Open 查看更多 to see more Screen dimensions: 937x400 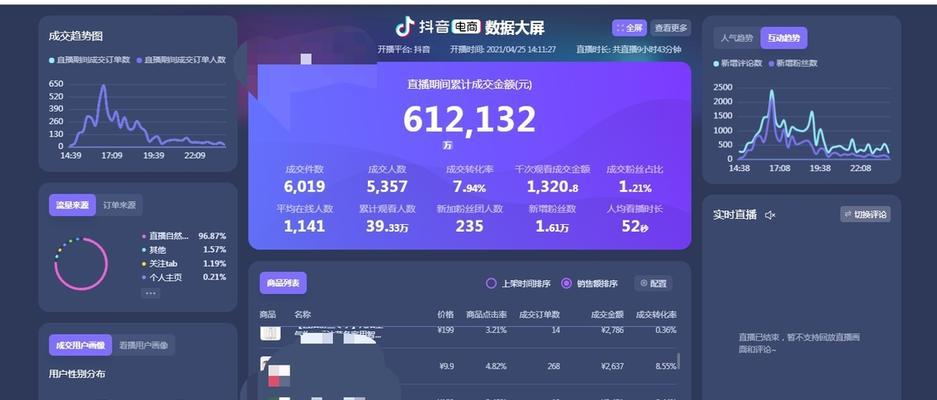coord(670,28)
